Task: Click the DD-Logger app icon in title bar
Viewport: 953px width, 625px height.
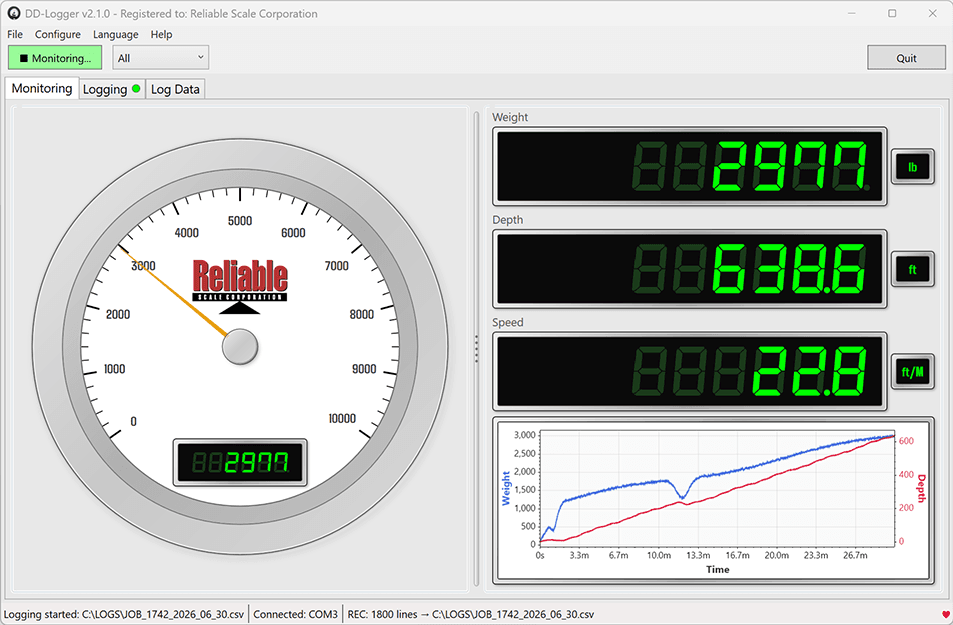Action: (13, 13)
